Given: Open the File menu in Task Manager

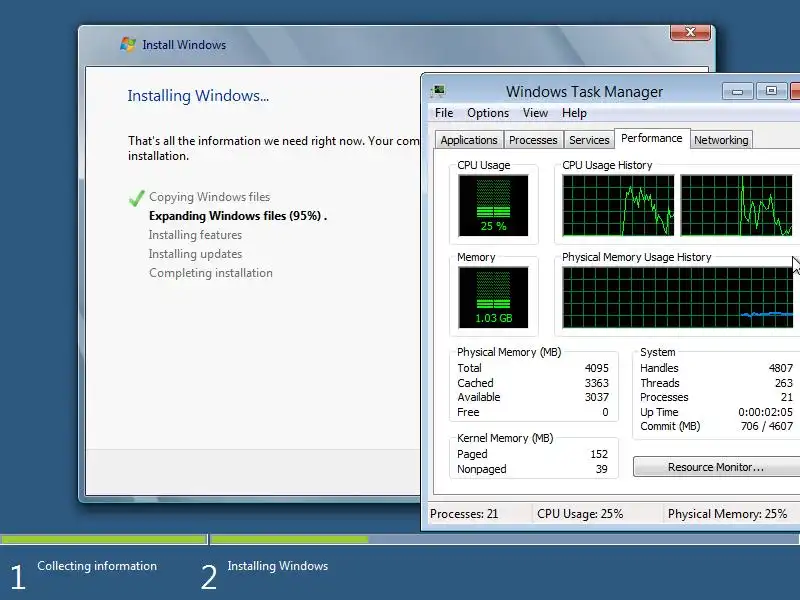Looking at the screenshot, I should coord(444,113).
